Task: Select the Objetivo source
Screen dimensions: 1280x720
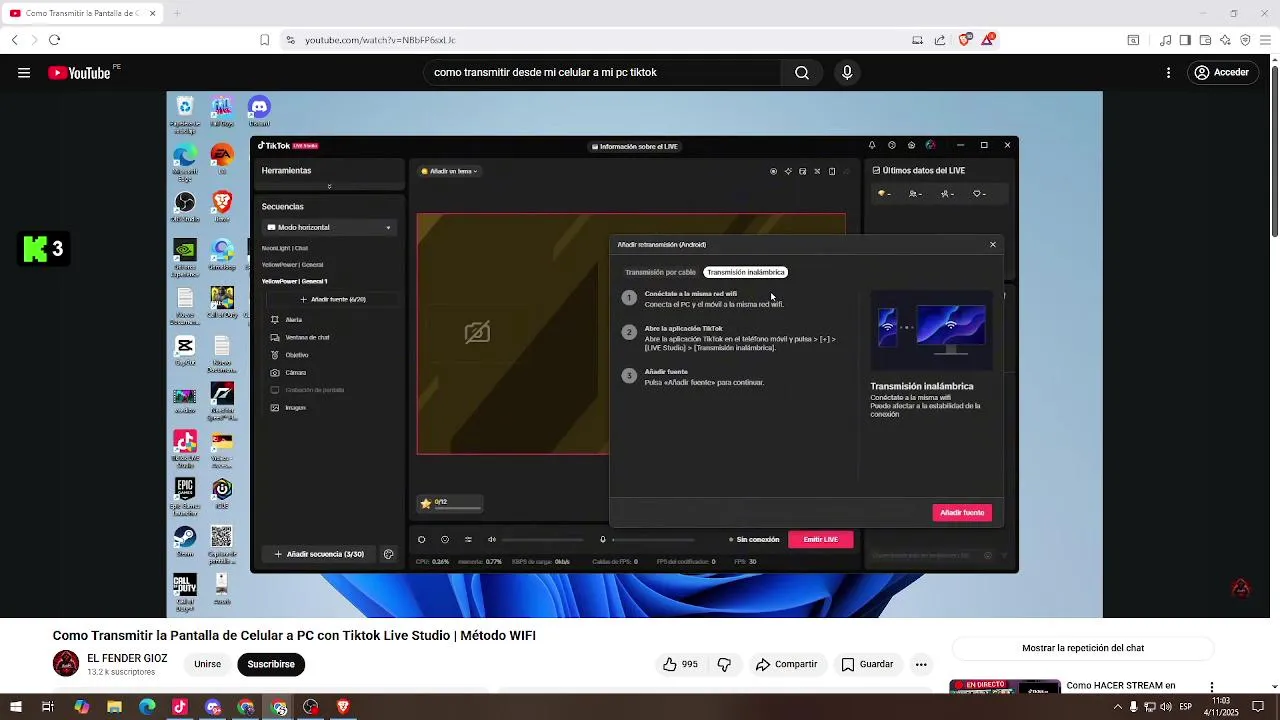Action: [296, 355]
